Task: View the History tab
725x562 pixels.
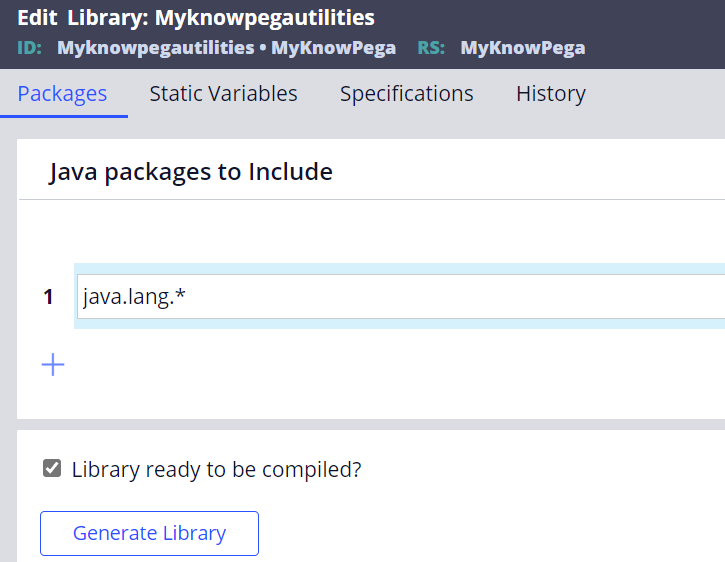Action: pyautogui.click(x=551, y=93)
